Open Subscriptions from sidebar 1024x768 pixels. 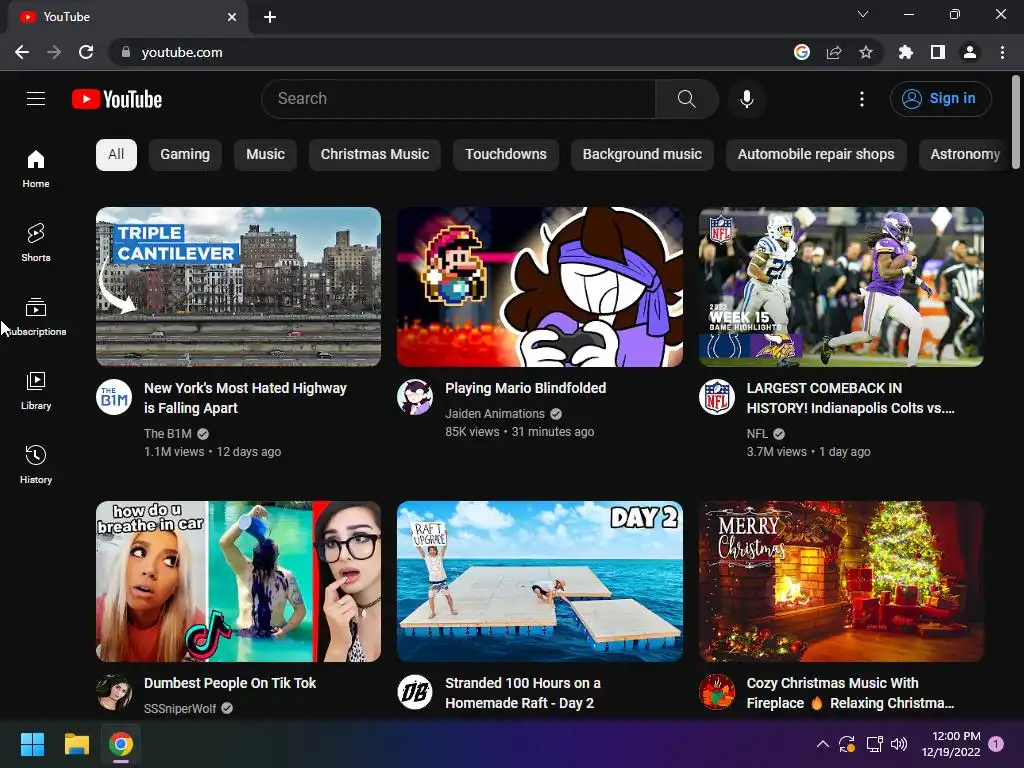(36, 317)
